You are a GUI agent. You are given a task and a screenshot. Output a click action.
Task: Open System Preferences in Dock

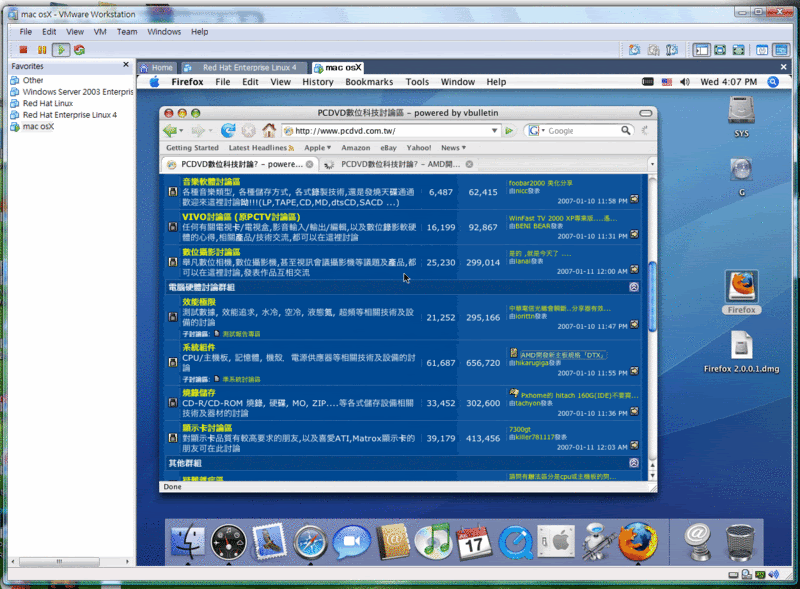pos(556,541)
